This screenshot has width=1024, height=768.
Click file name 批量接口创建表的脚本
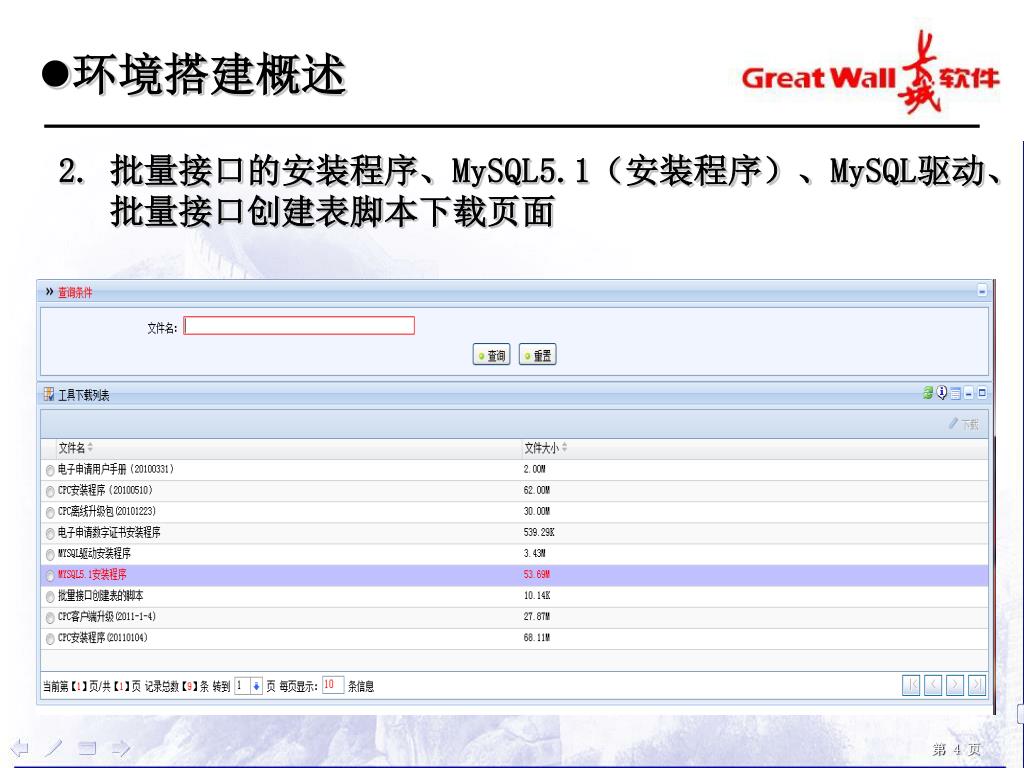pyautogui.click(x=101, y=596)
